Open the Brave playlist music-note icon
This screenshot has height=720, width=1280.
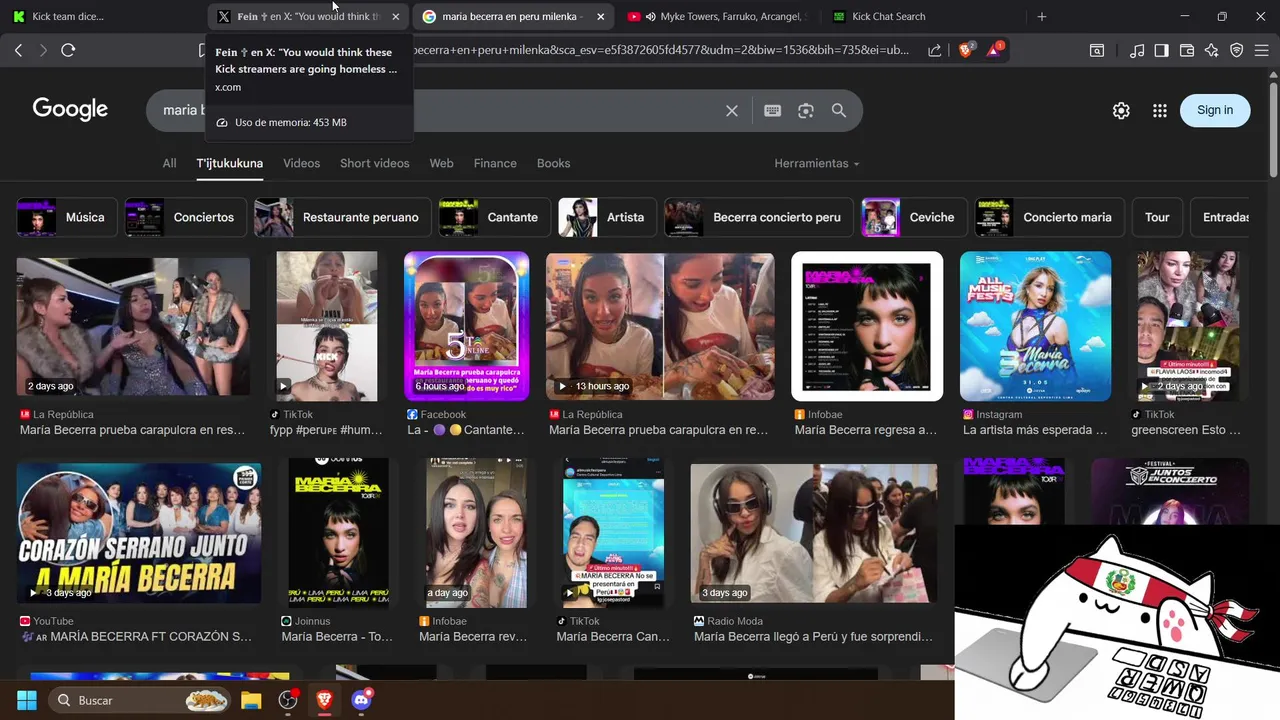[x=1137, y=50]
